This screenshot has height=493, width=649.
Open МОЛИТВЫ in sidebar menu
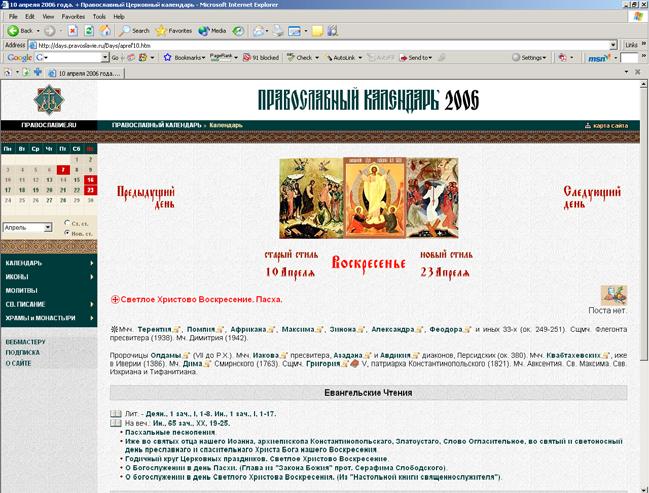22,291
